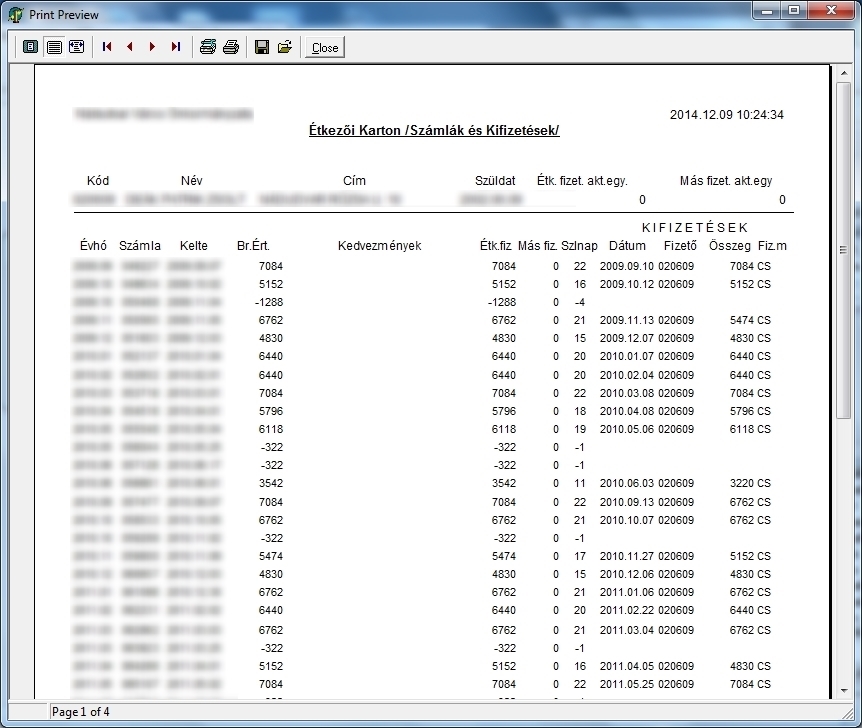Click the 'Kelte' column header
This screenshot has width=862, height=728.
point(194,246)
